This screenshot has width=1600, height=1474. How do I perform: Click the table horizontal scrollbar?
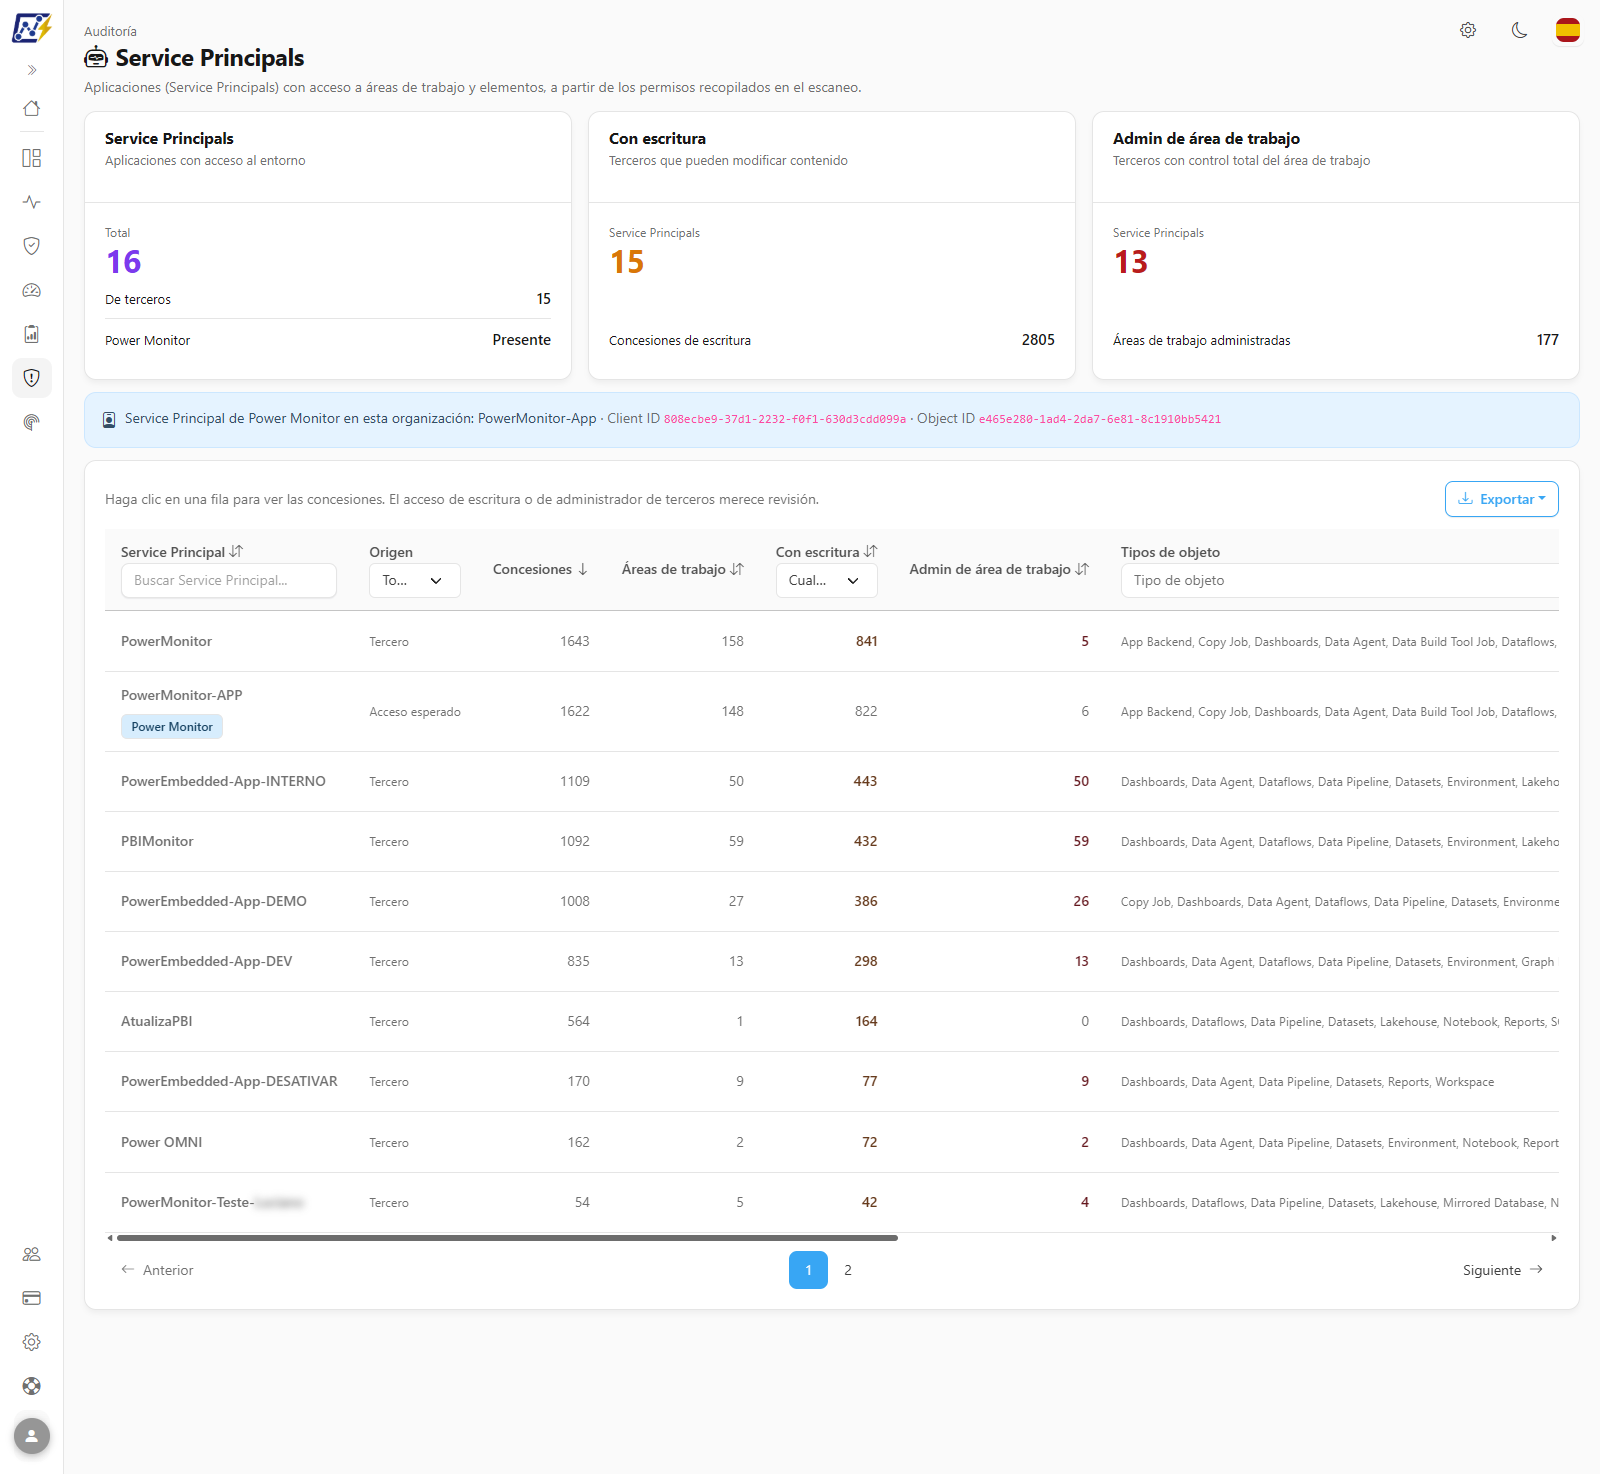(x=507, y=1238)
